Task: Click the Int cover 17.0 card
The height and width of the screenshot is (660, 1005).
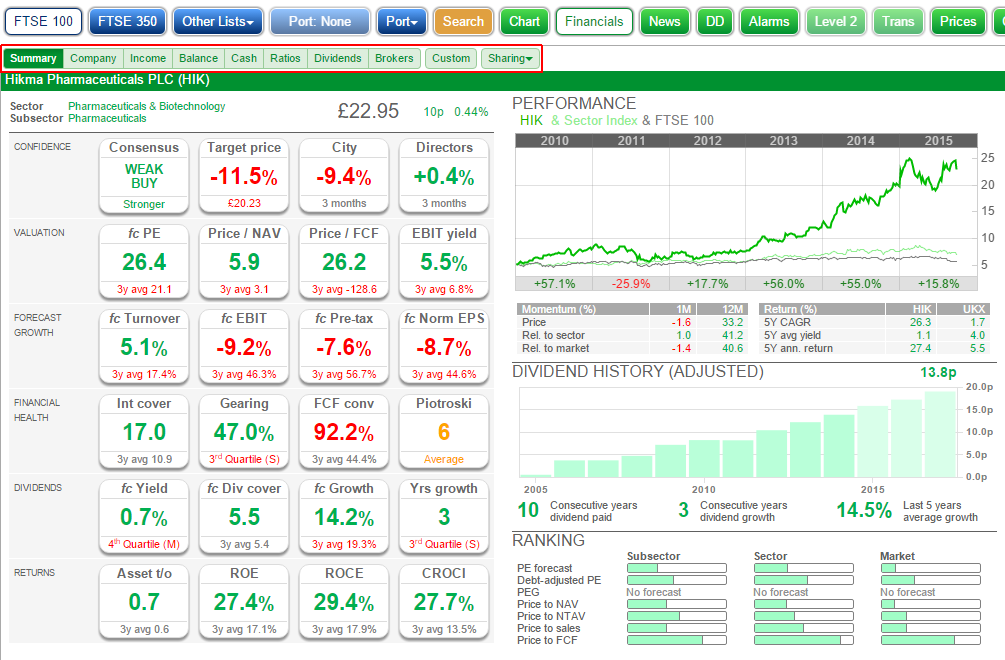Action: pos(144,432)
